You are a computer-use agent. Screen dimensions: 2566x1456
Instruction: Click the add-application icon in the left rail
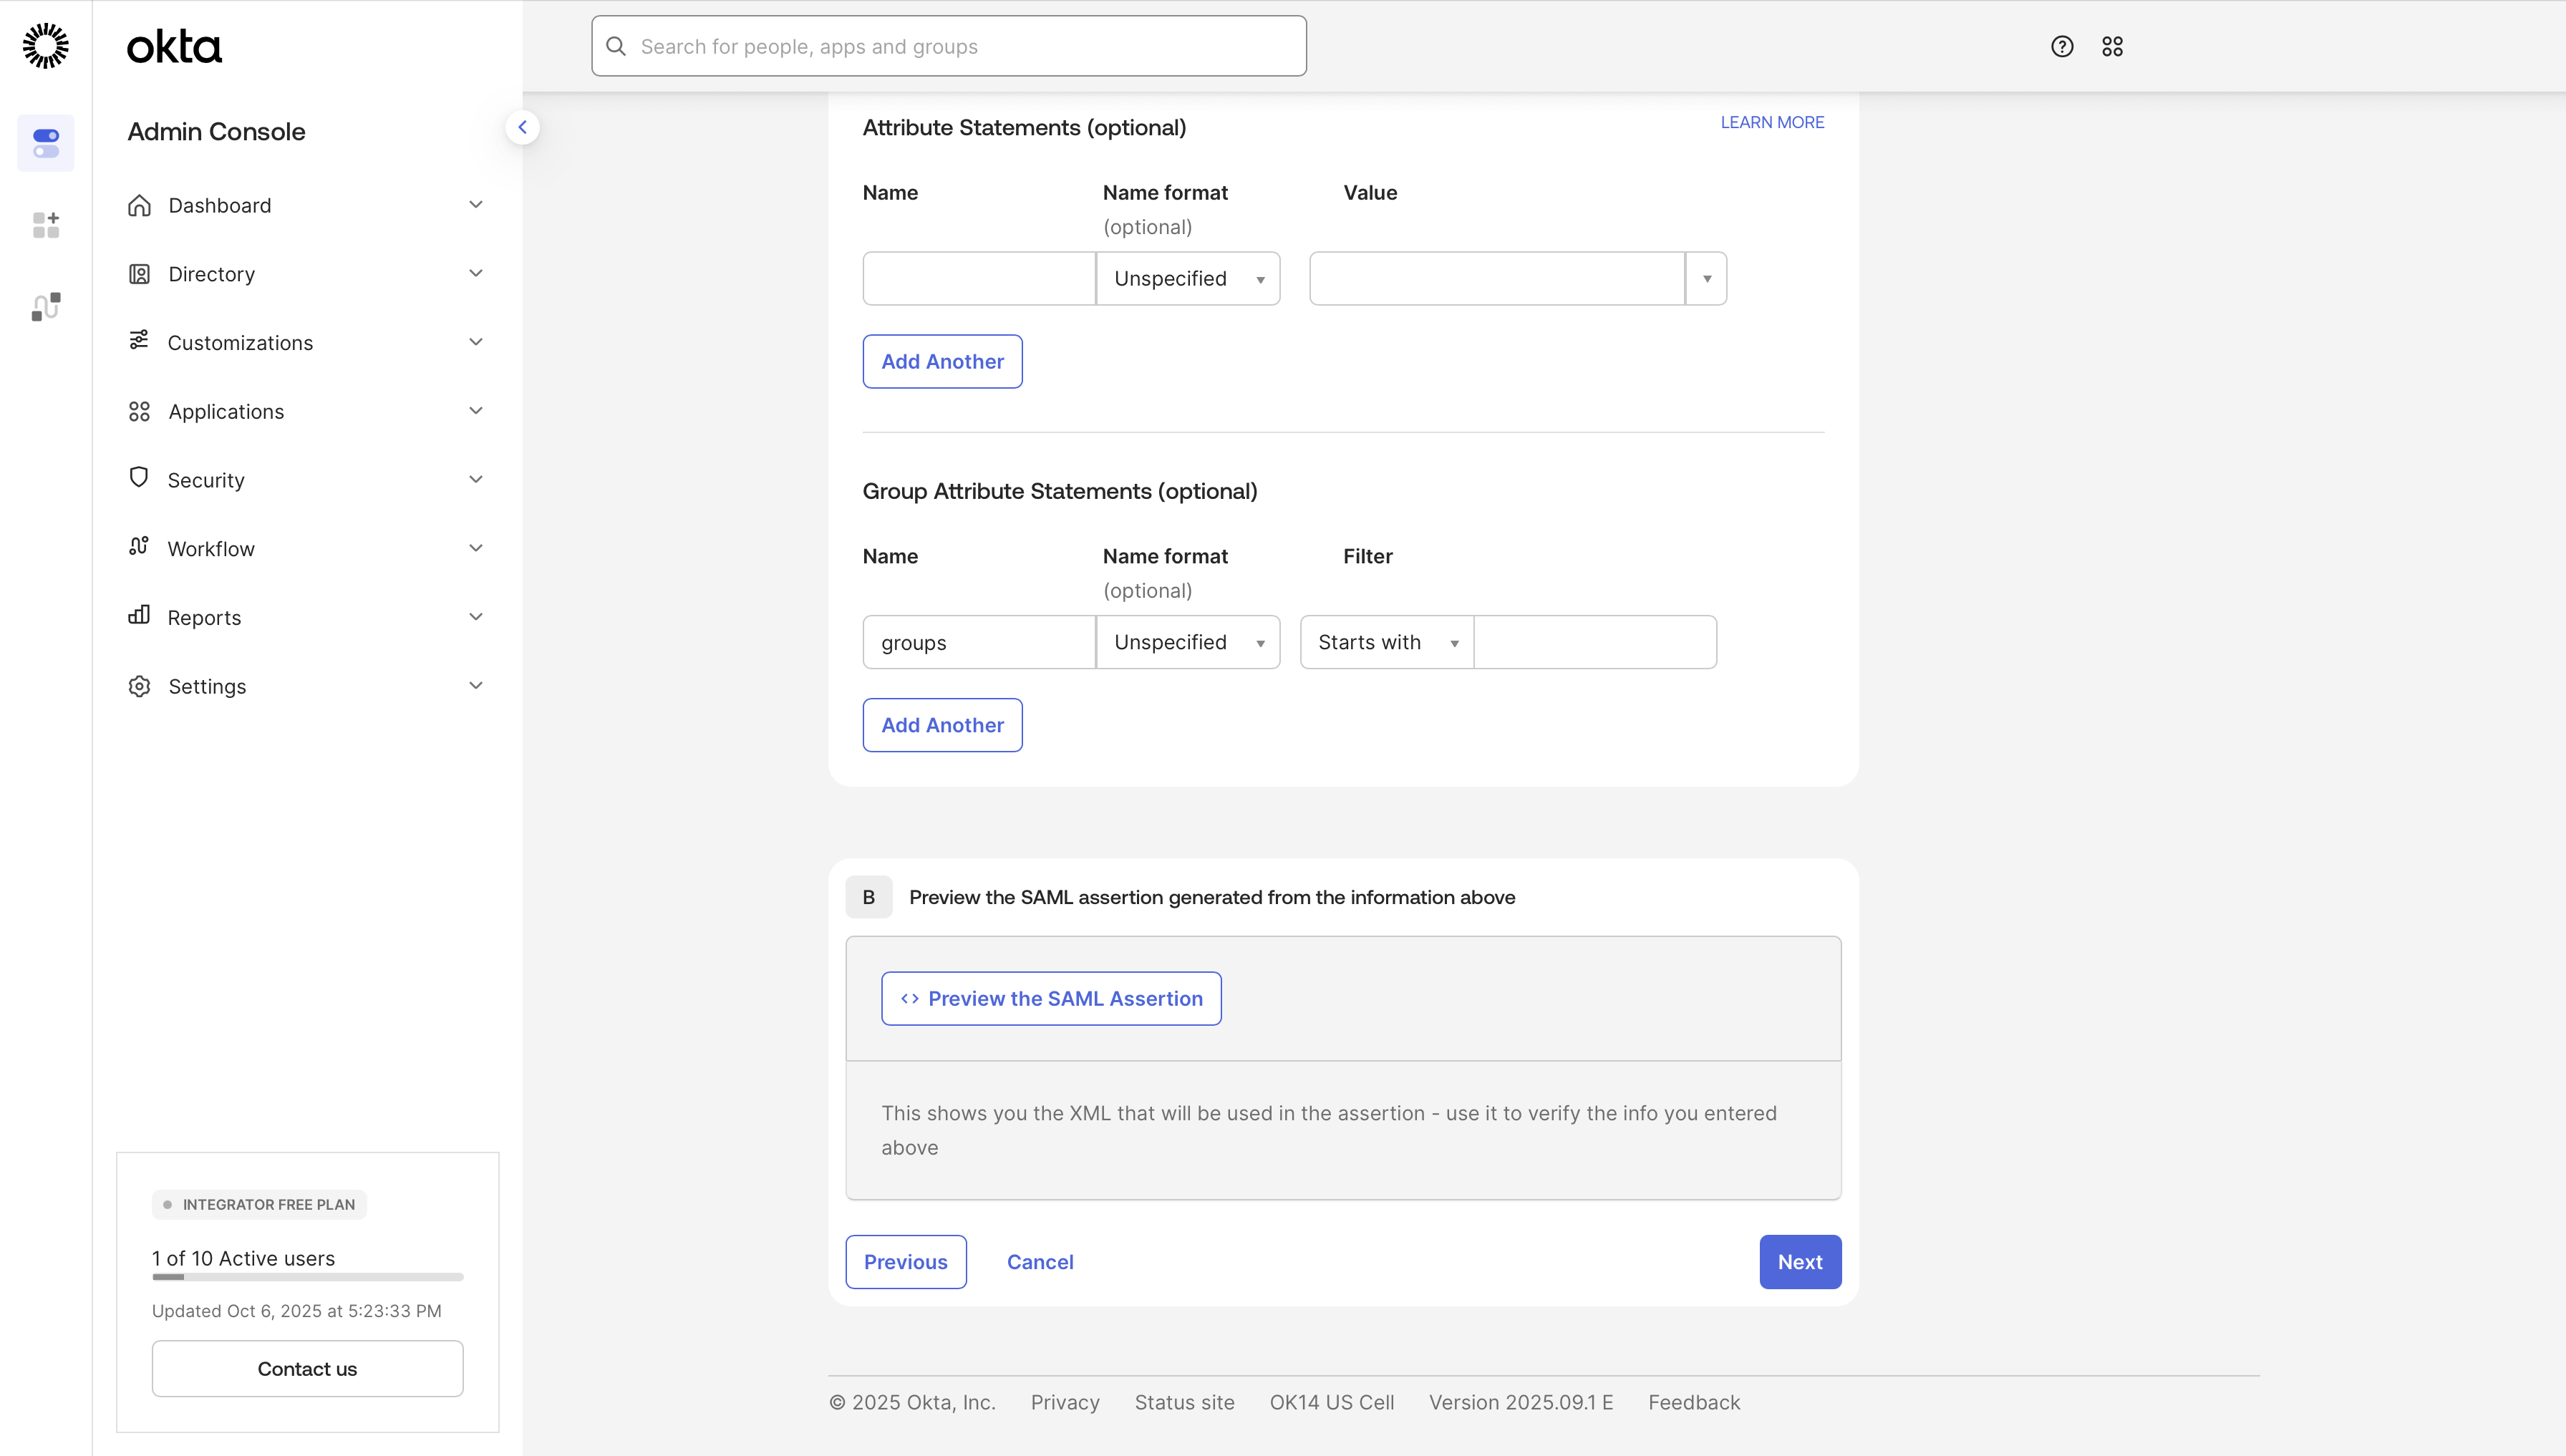click(x=46, y=223)
